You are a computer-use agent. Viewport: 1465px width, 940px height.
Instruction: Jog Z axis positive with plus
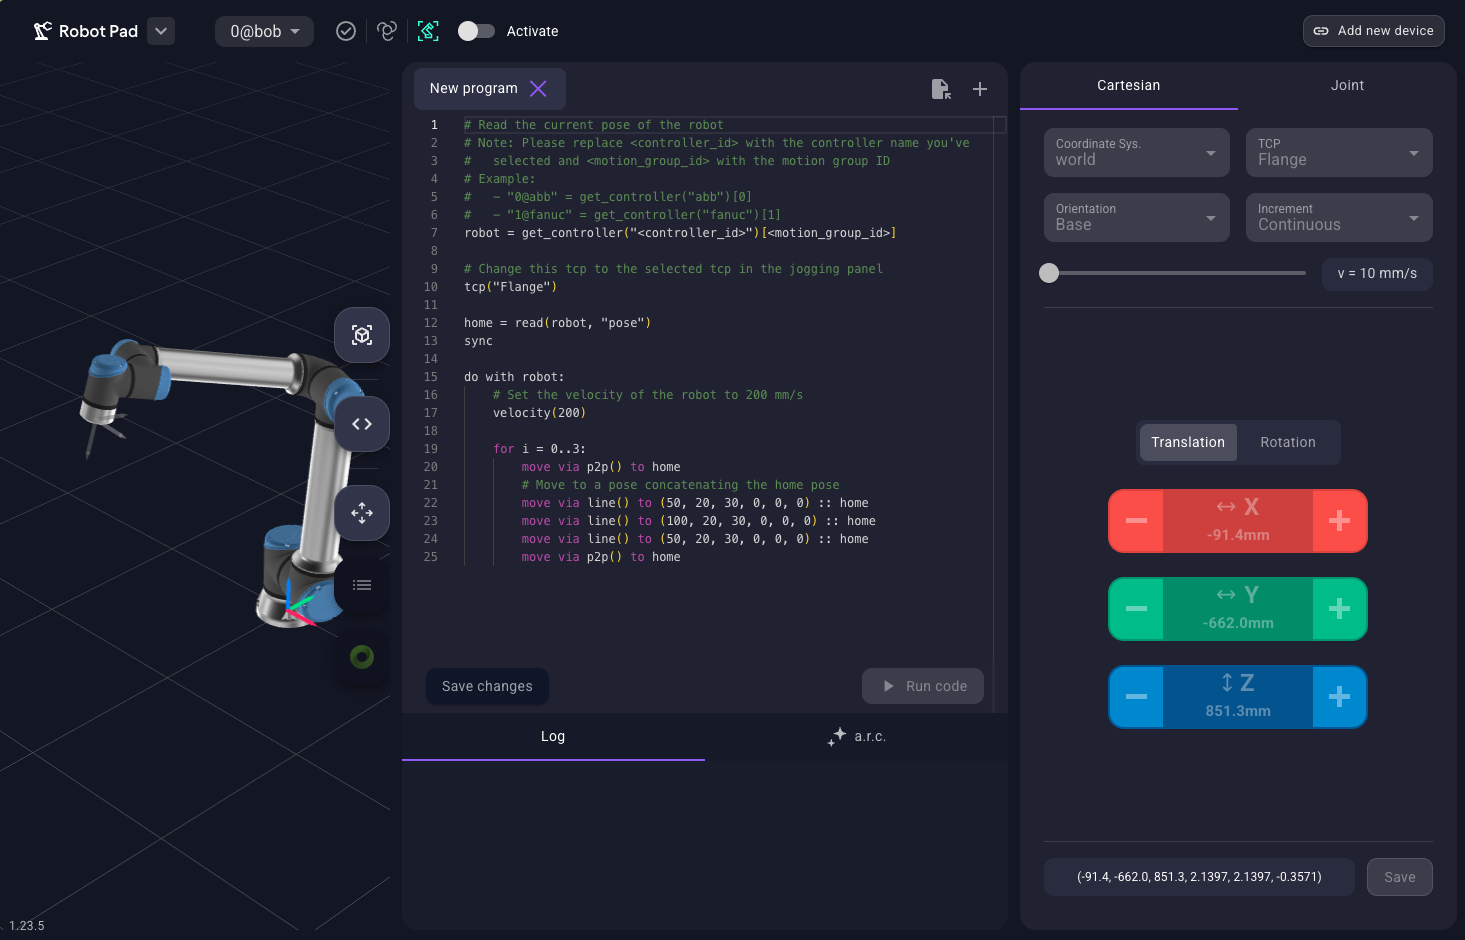coord(1339,697)
